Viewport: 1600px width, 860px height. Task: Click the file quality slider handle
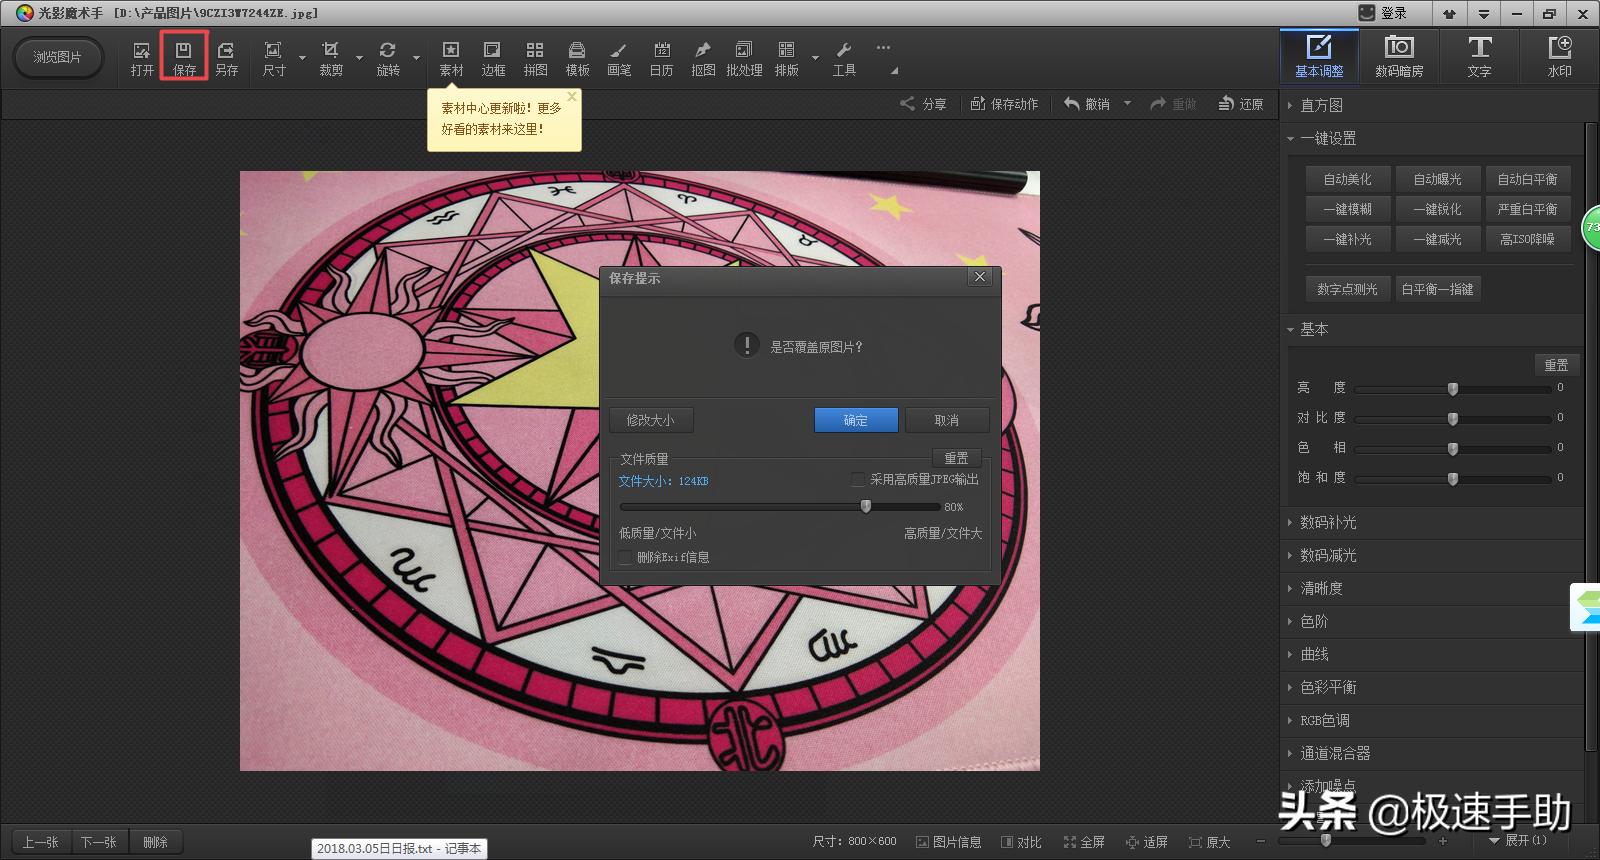[866, 506]
